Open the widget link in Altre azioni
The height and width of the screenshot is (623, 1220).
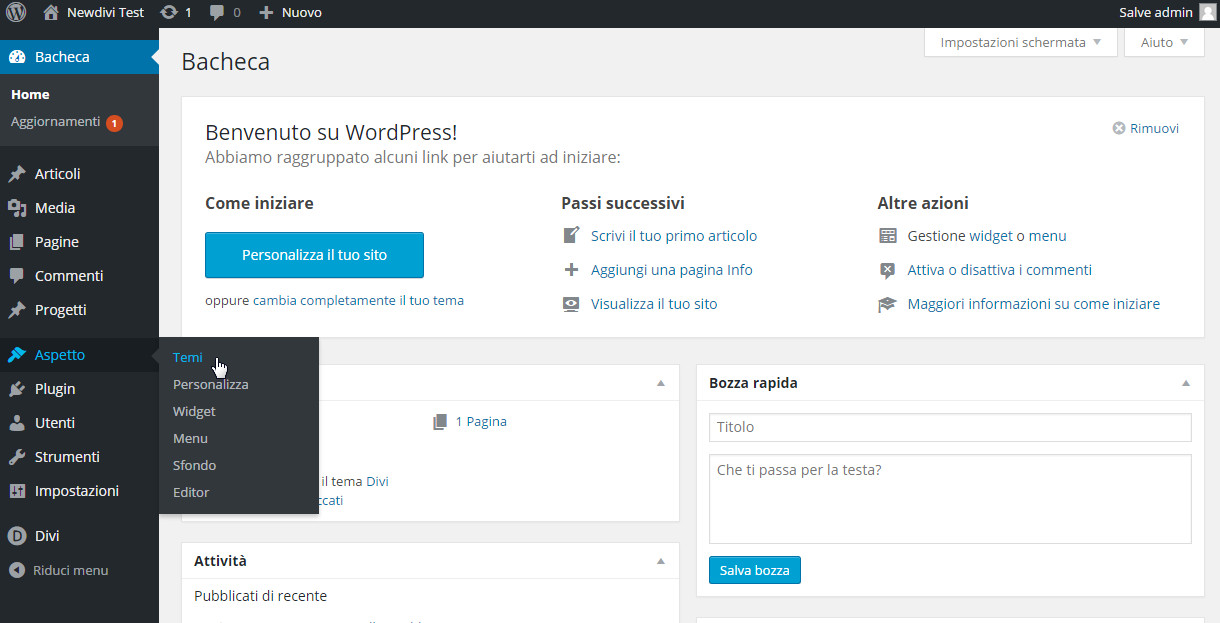point(990,236)
